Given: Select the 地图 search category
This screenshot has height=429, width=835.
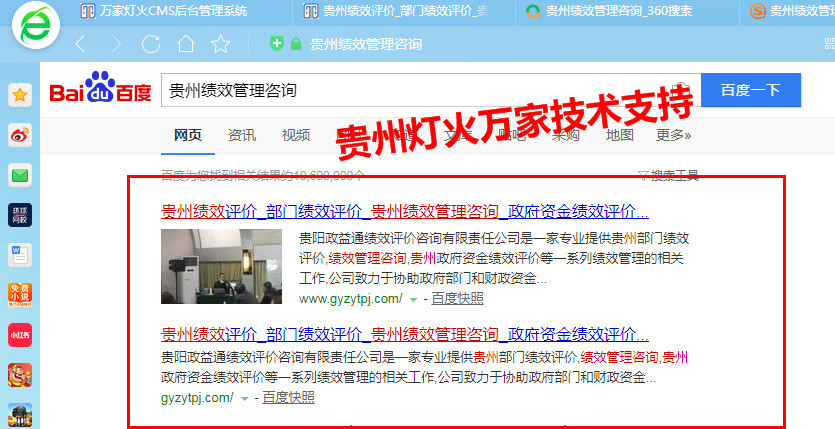Looking at the screenshot, I should click(x=620, y=135).
